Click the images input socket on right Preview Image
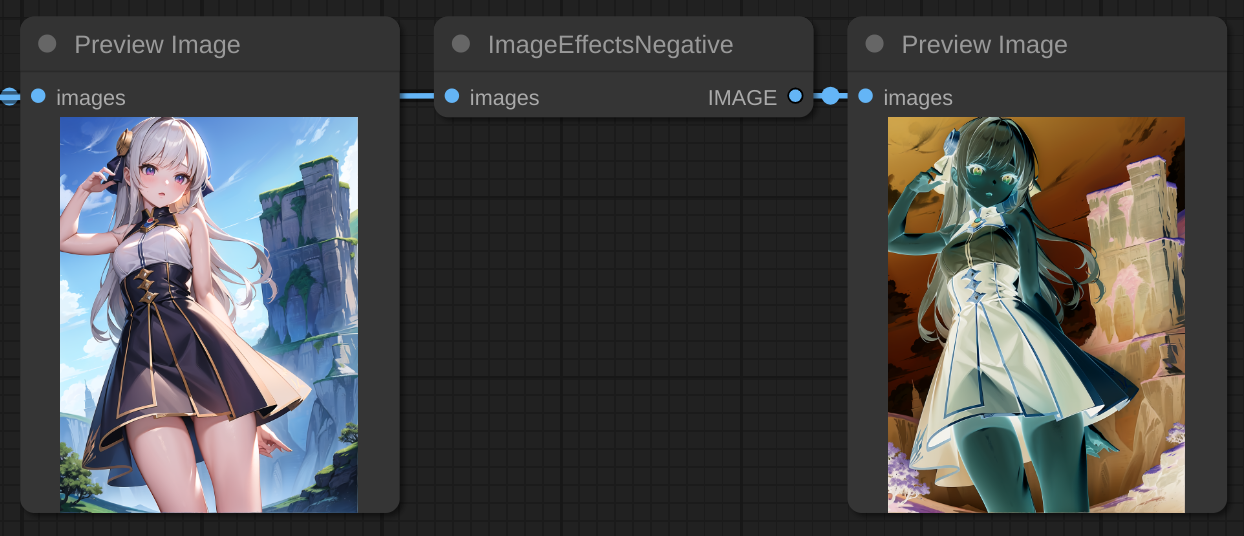This screenshot has width=1244, height=536. 866,96
